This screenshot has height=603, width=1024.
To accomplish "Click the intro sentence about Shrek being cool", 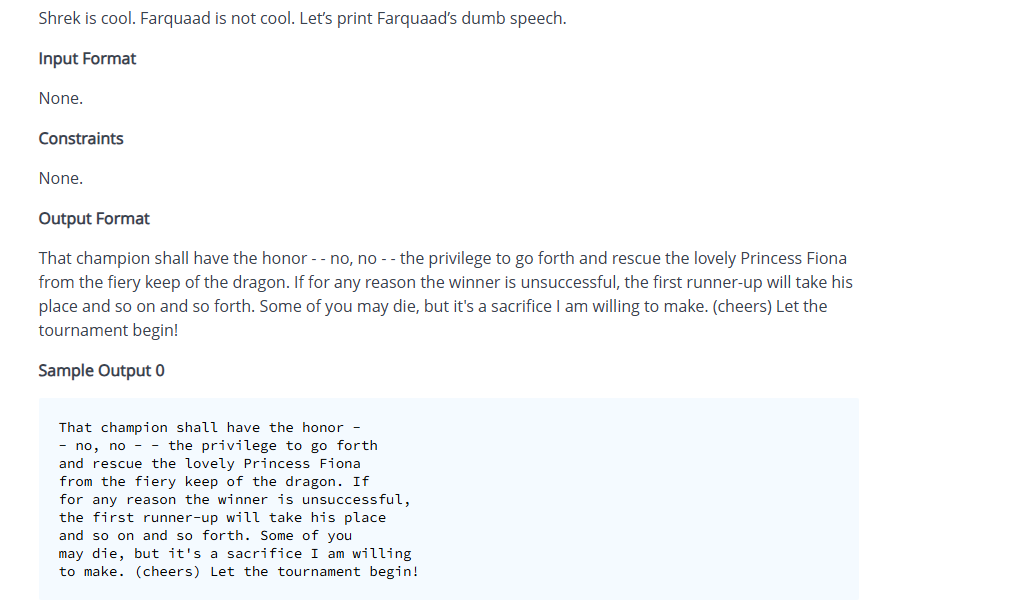I will (302, 19).
